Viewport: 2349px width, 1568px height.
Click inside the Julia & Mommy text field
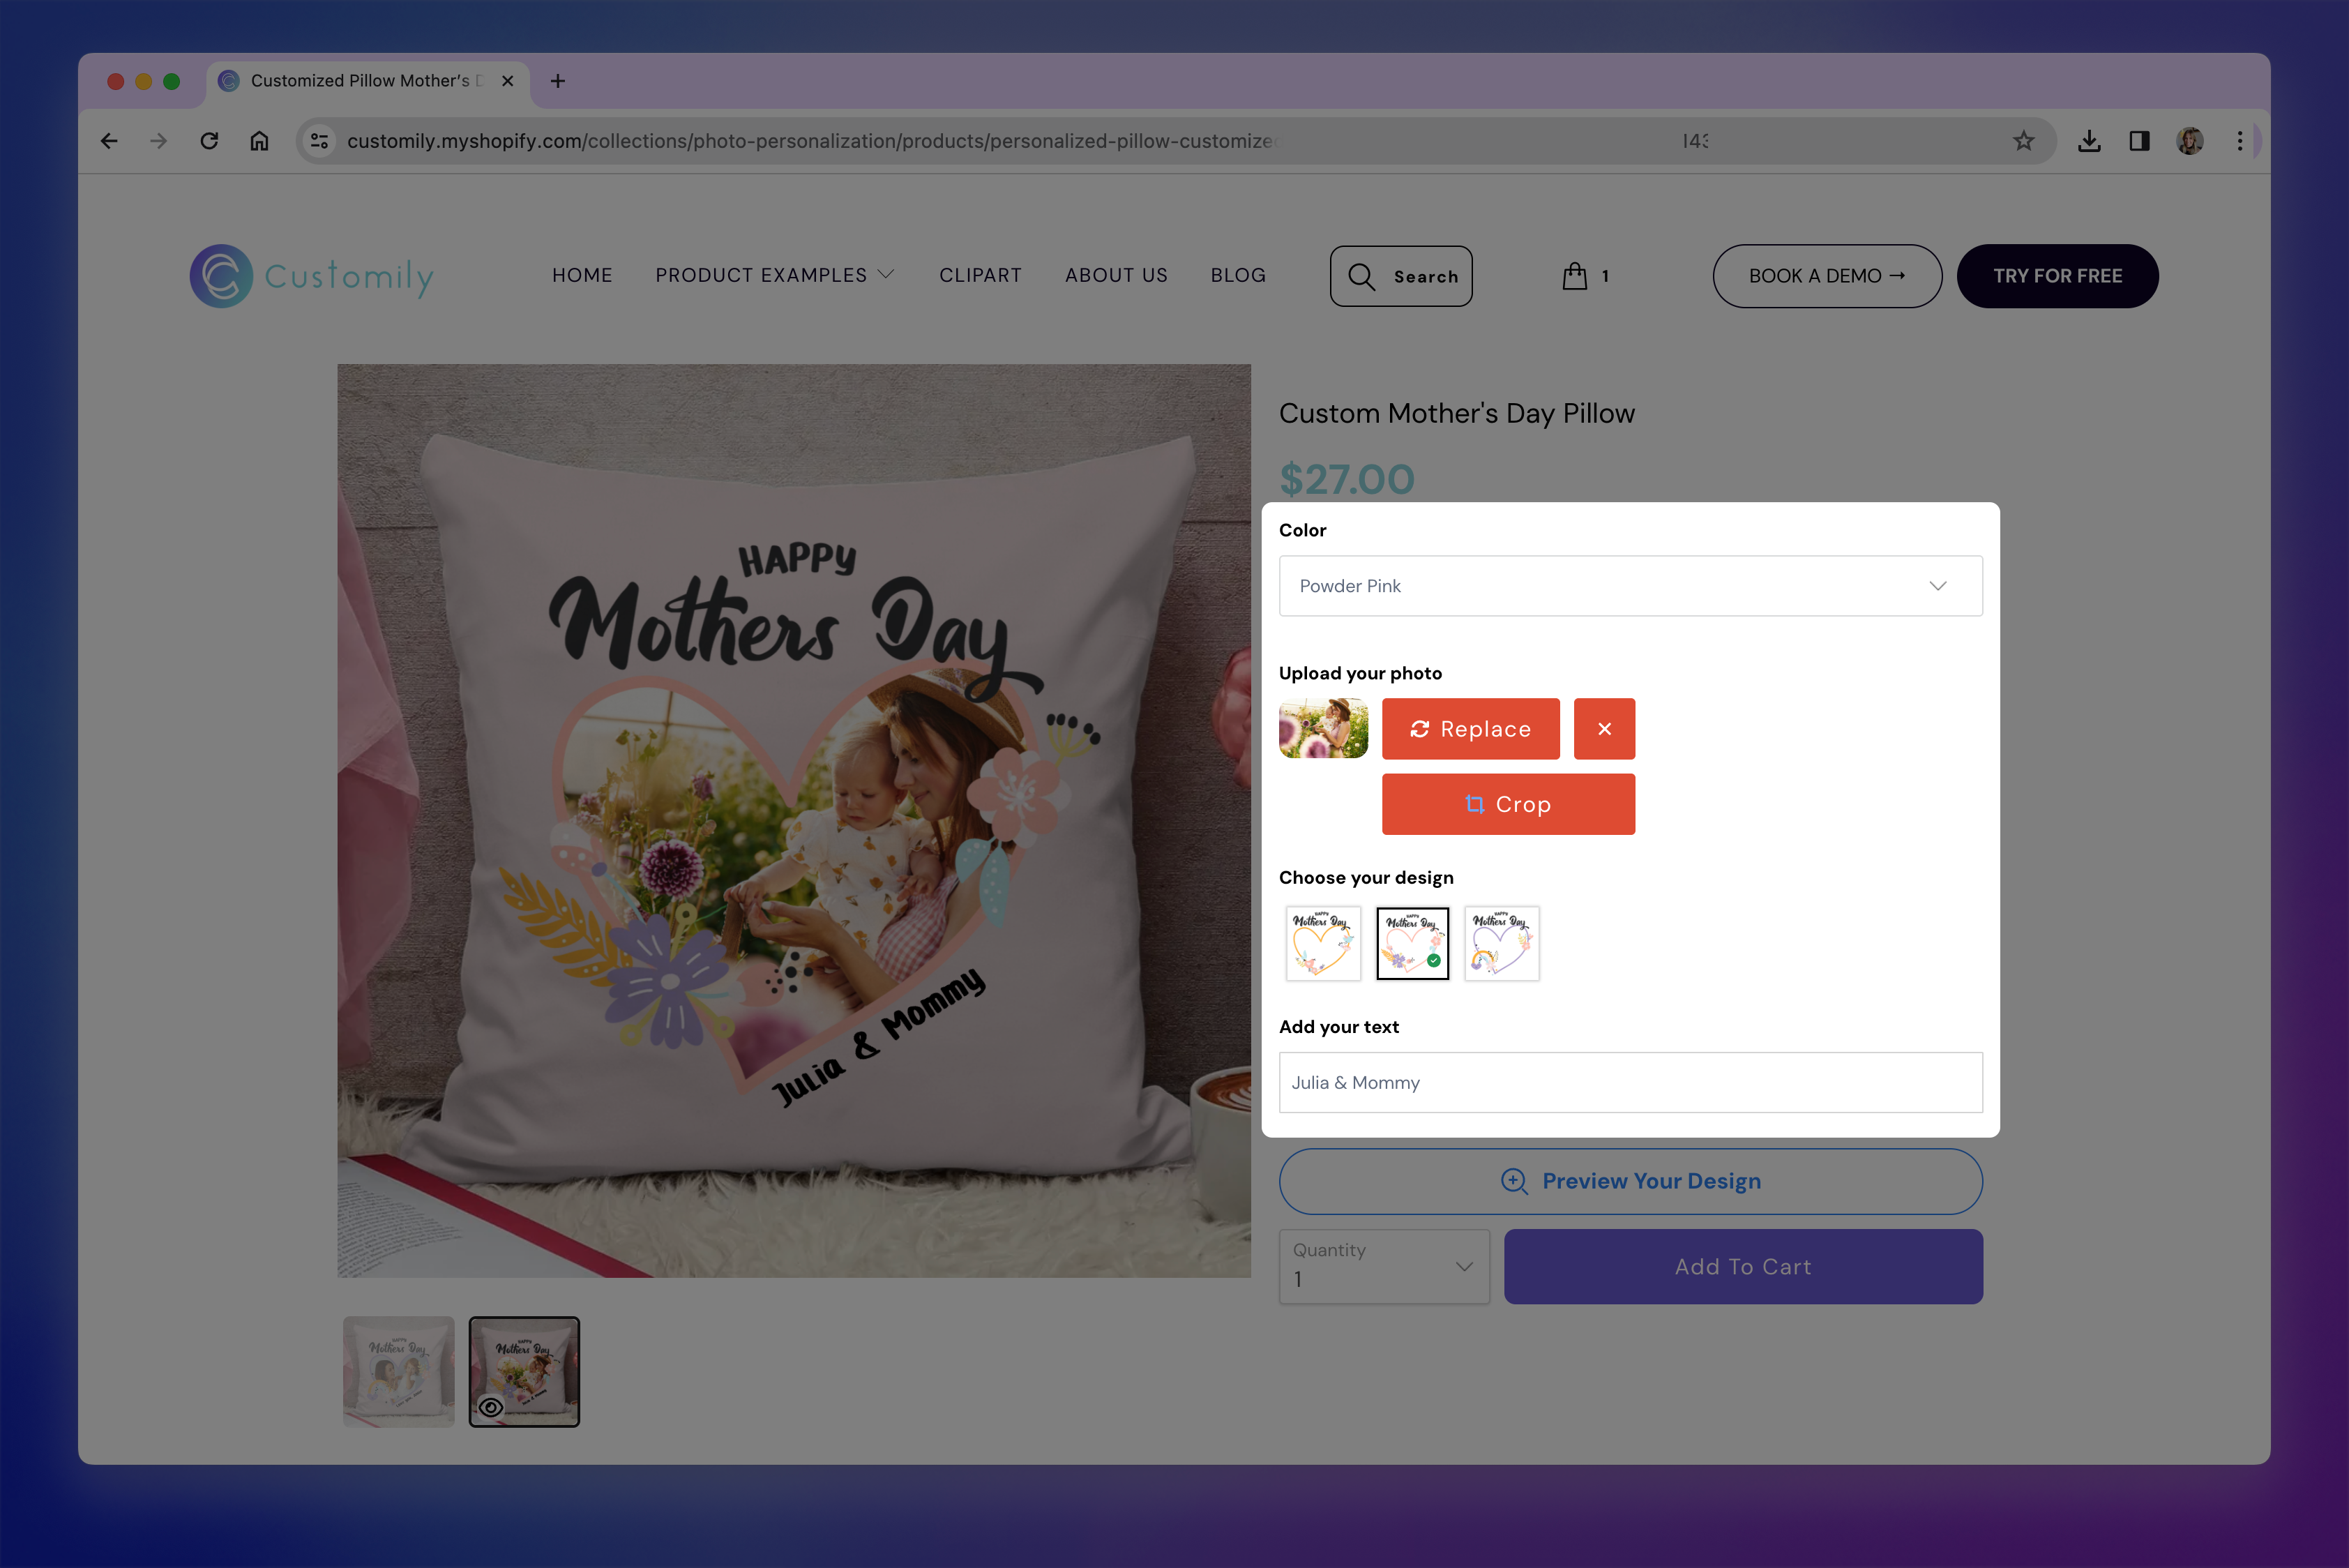point(1630,1082)
